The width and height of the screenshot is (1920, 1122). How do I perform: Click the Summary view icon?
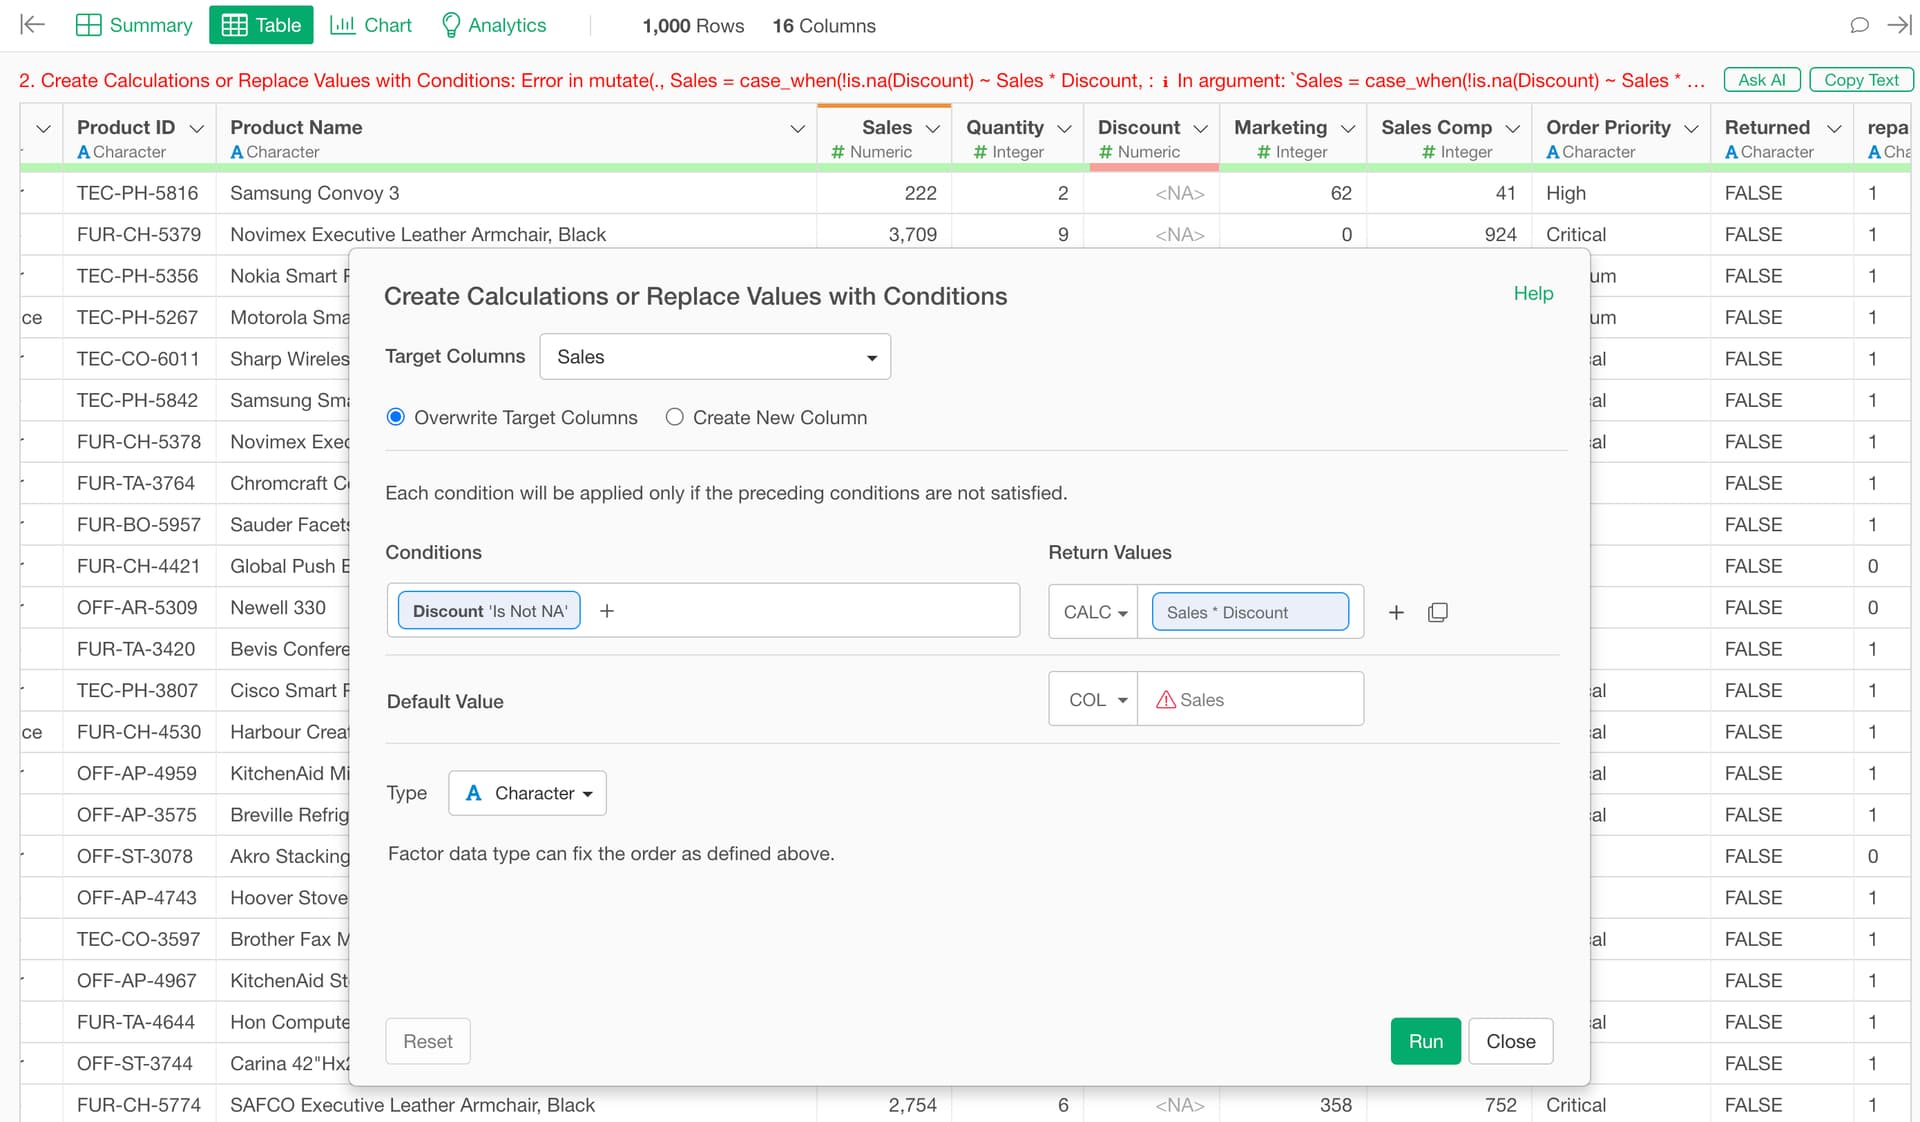(89, 25)
